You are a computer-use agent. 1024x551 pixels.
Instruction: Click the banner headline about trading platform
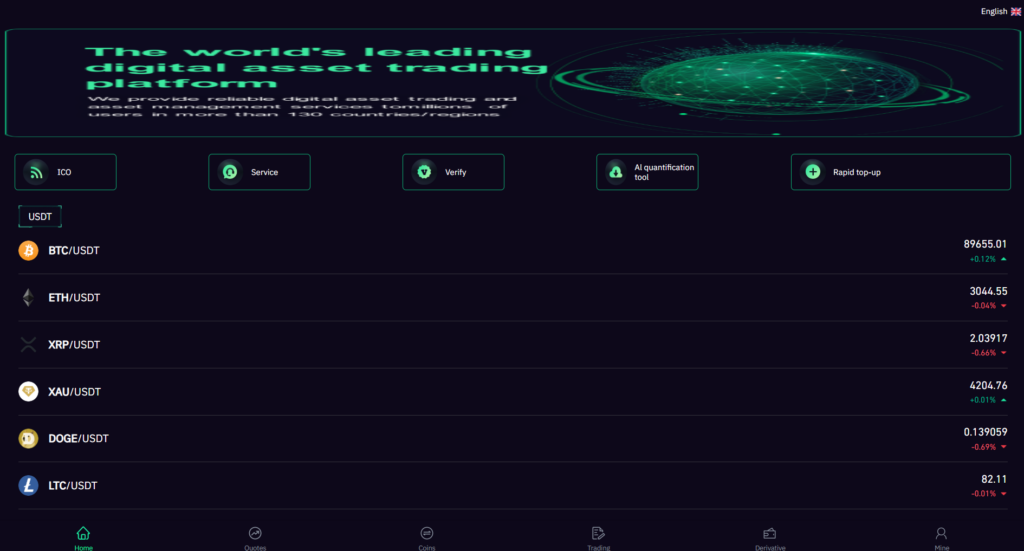point(316,67)
